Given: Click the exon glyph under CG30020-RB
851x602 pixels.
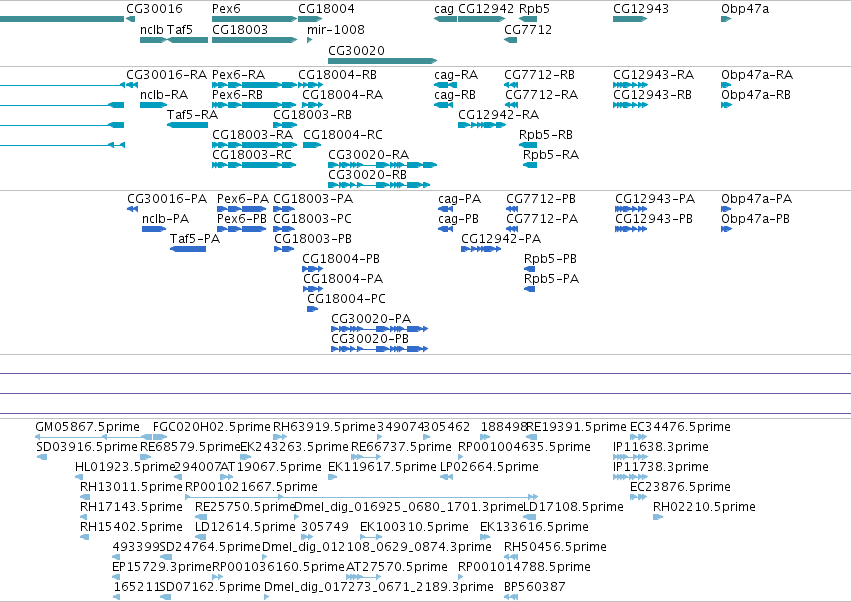Looking at the screenshot, I should point(379,185).
